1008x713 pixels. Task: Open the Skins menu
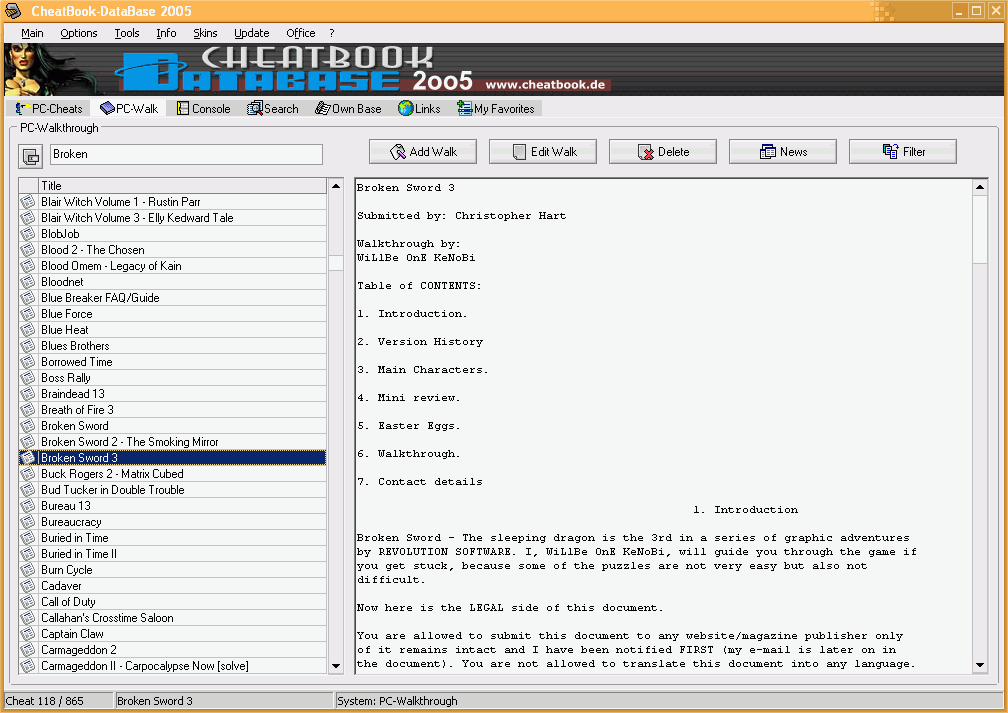click(x=205, y=33)
